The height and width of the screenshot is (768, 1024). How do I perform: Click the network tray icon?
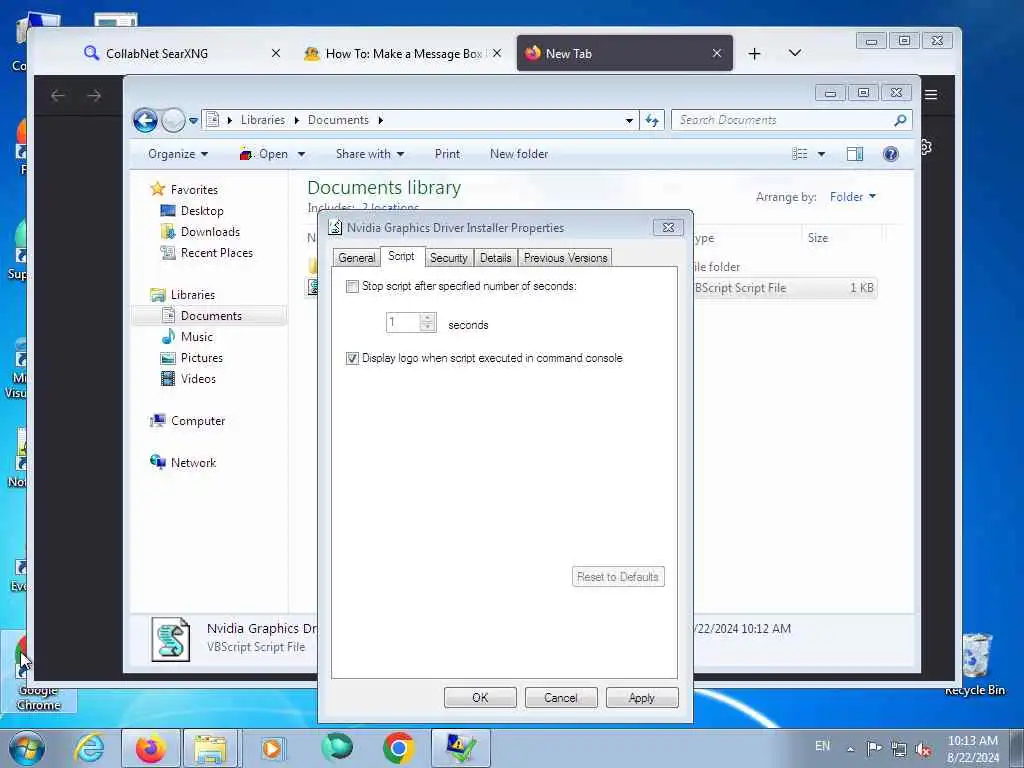[x=899, y=749]
